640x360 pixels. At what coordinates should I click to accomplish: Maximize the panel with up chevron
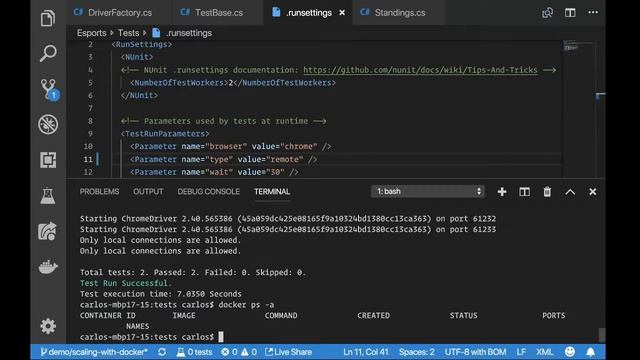pos(570,192)
